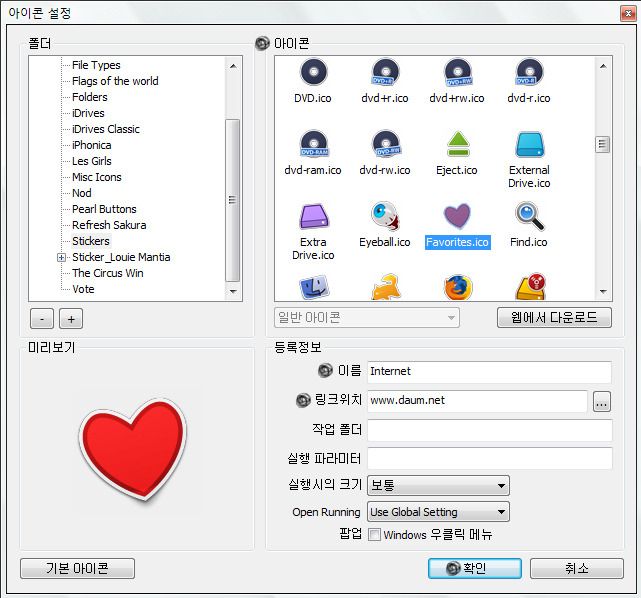This screenshot has width=641, height=598.
Task: Select the Pearl Buttons folder
Action: point(104,209)
